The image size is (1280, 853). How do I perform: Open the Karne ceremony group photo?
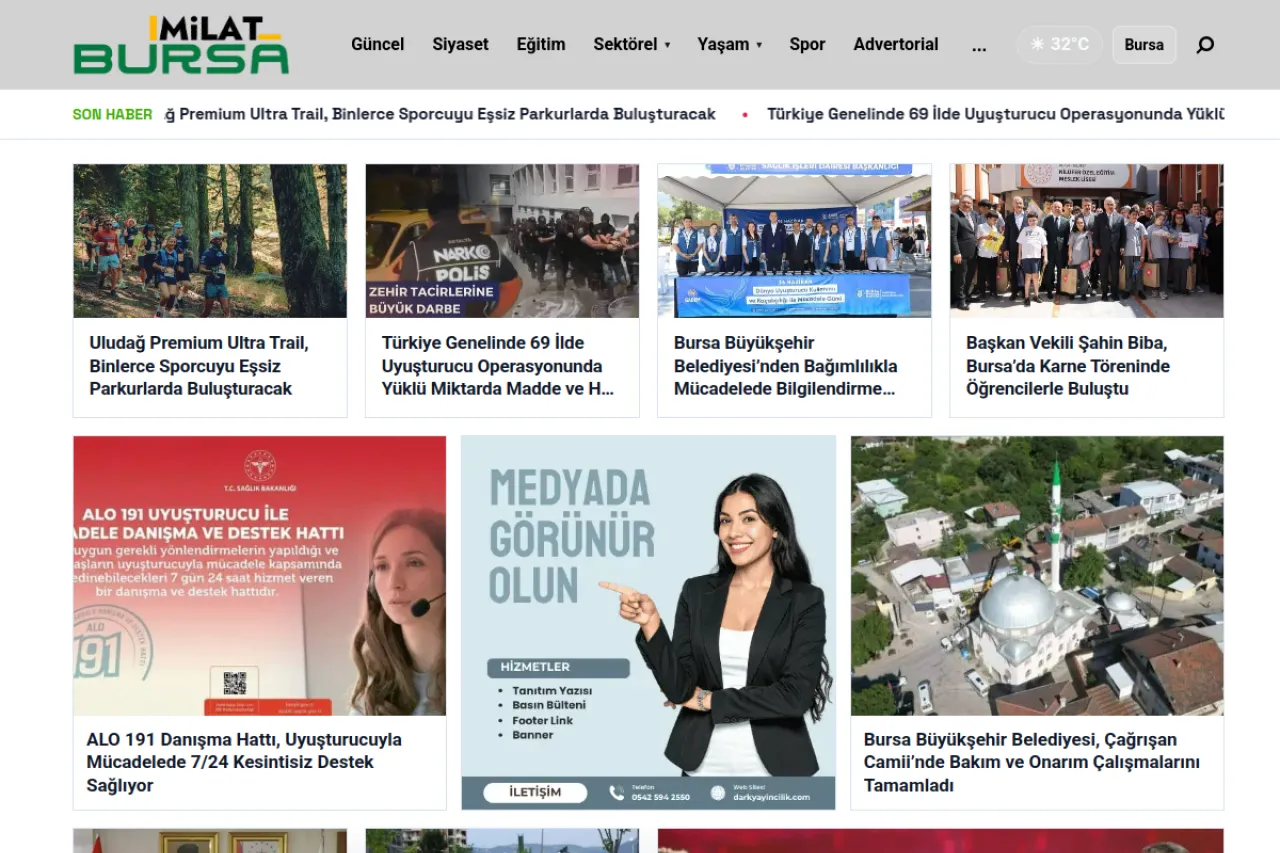(x=1087, y=241)
